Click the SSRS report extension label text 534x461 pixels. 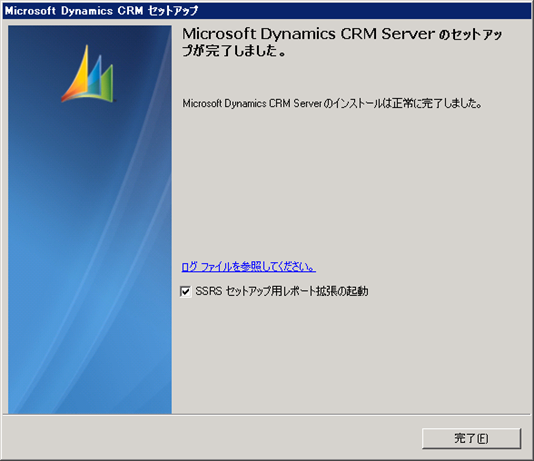click(x=281, y=291)
